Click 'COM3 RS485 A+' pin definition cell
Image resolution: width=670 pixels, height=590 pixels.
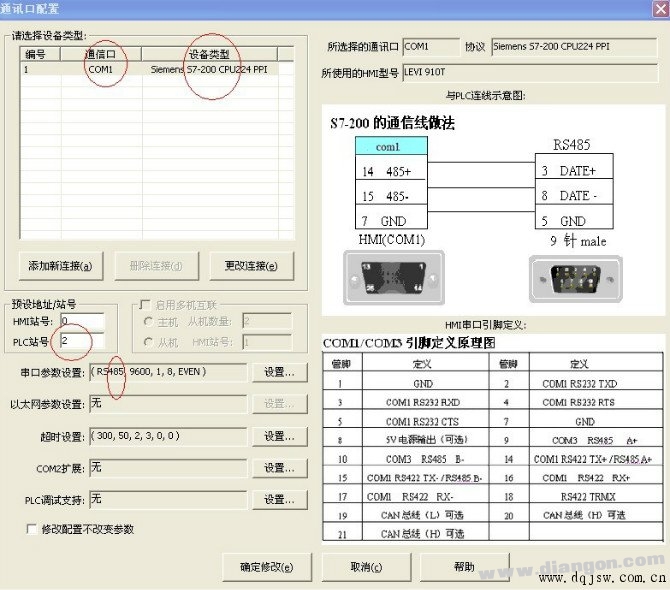point(594,440)
